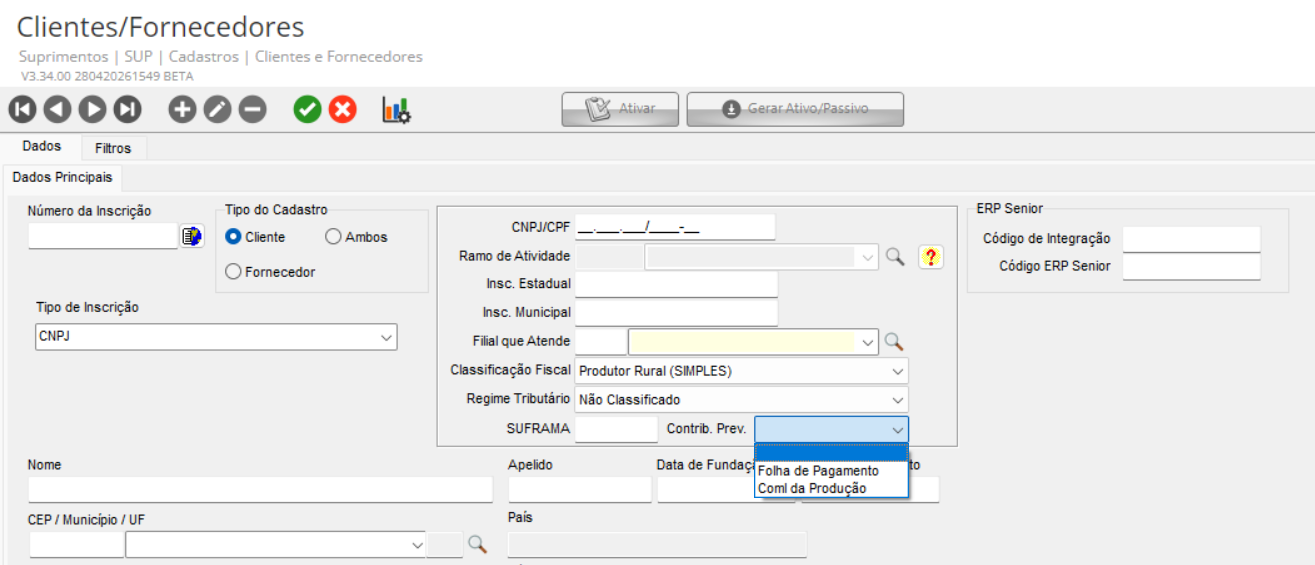The image size is (1315, 565).
Task: Click into the Nome input field
Action: pyautogui.click(x=260, y=489)
